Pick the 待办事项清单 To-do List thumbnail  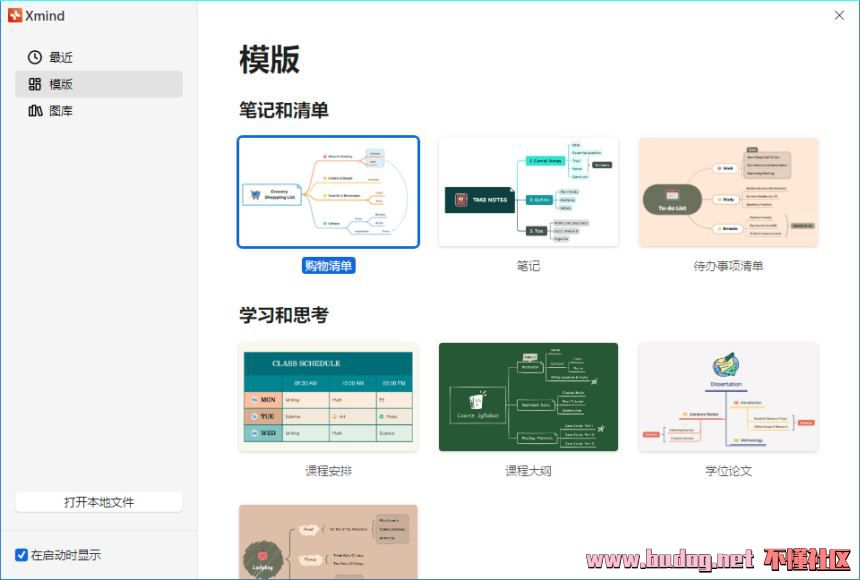[728, 192]
